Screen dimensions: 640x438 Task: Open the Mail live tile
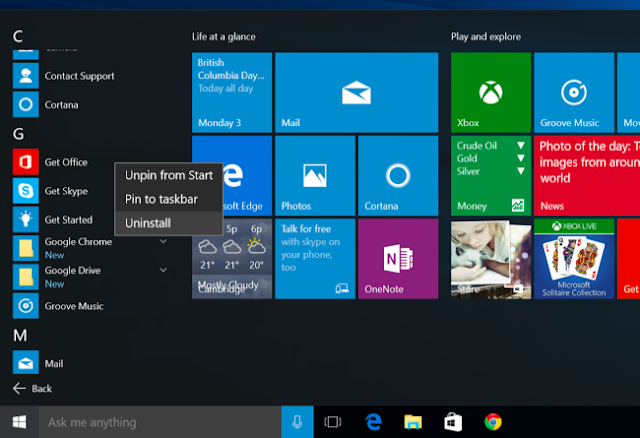[356, 92]
